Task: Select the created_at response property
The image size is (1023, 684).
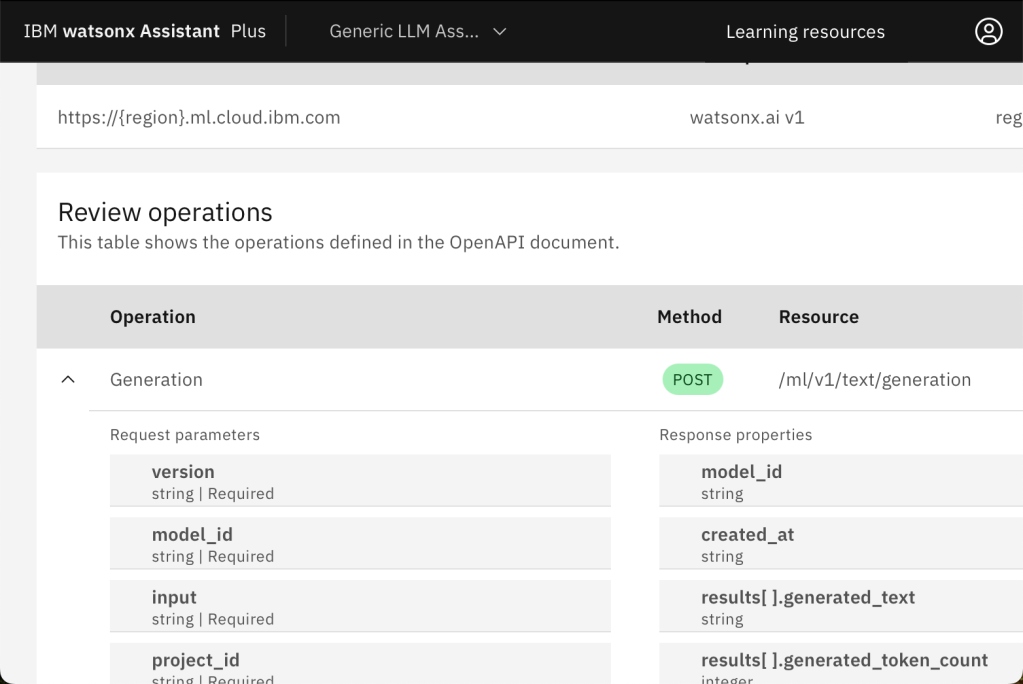Action: pyautogui.click(x=840, y=544)
